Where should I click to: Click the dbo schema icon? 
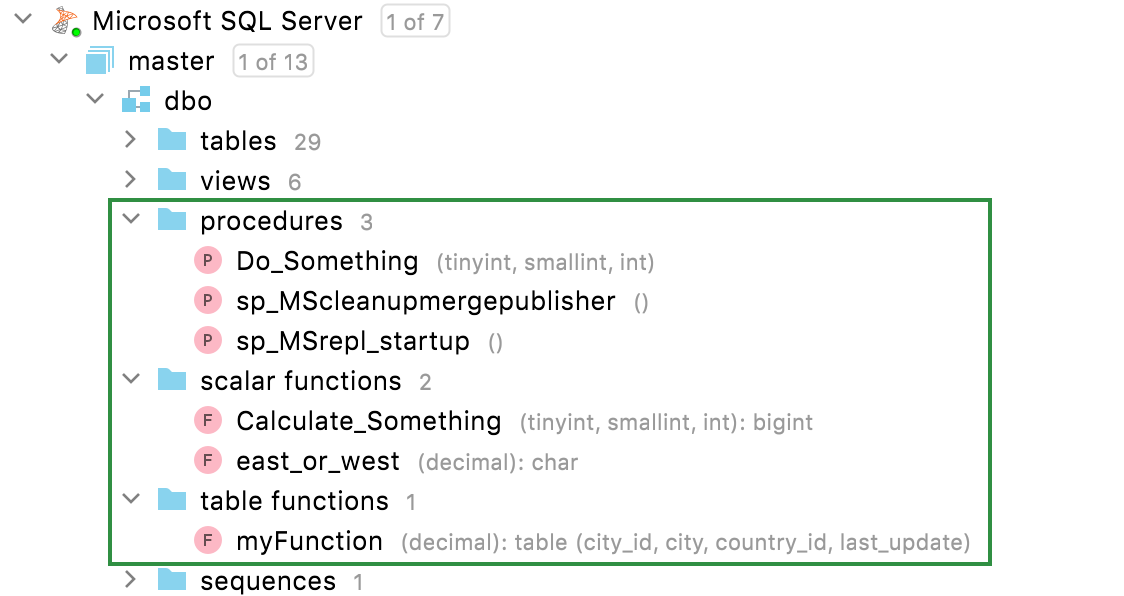[135, 100]
